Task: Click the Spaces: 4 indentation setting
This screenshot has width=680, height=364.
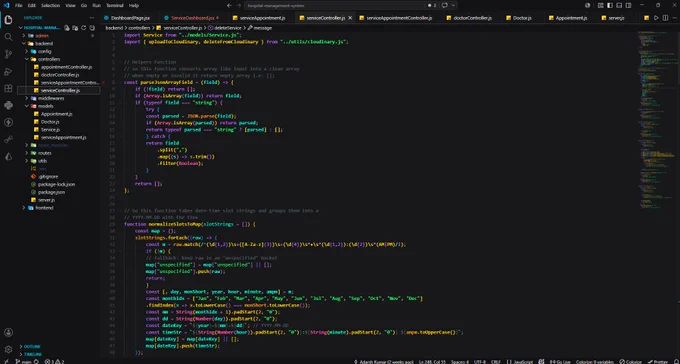Action: (x=460, y=361)
